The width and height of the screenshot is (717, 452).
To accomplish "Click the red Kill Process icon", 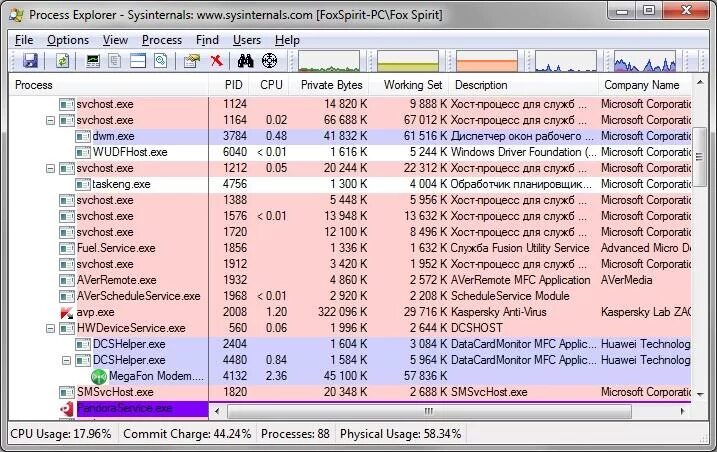I will pos(216,60).
